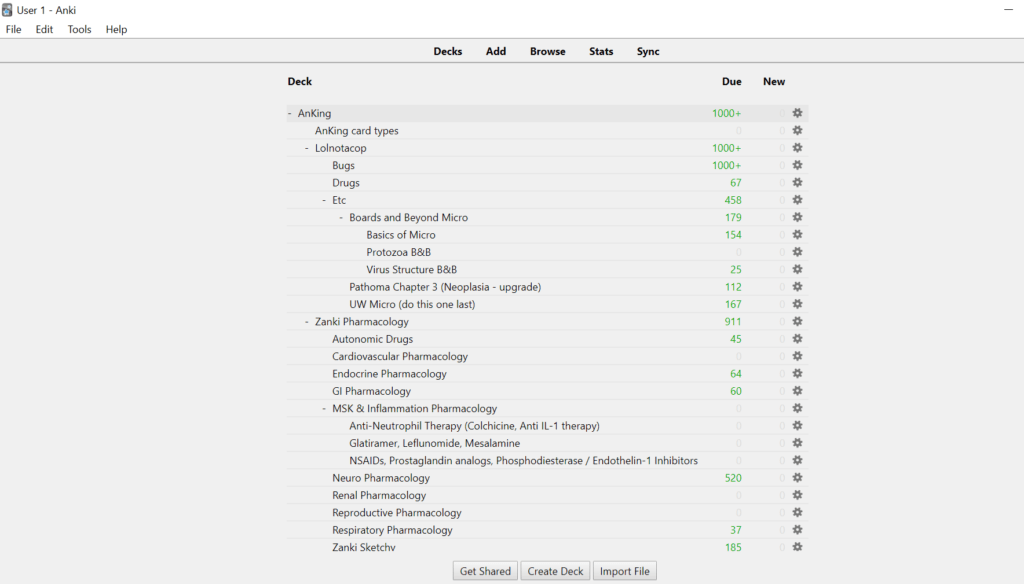Collapse the Etc subdeck
The width and height of the screenshot is (1024, 584).
coord(324,200)
